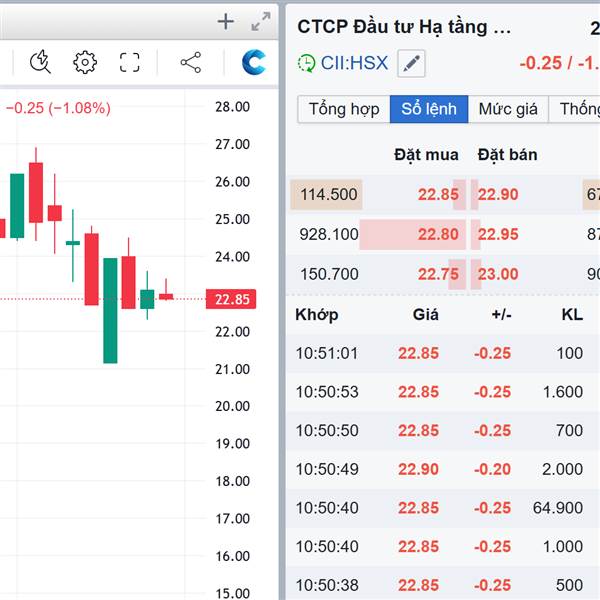Image resolution: width=600 pixels, height=600 pixels.
Task: Click the blue C logo icon
Action: 254,63
